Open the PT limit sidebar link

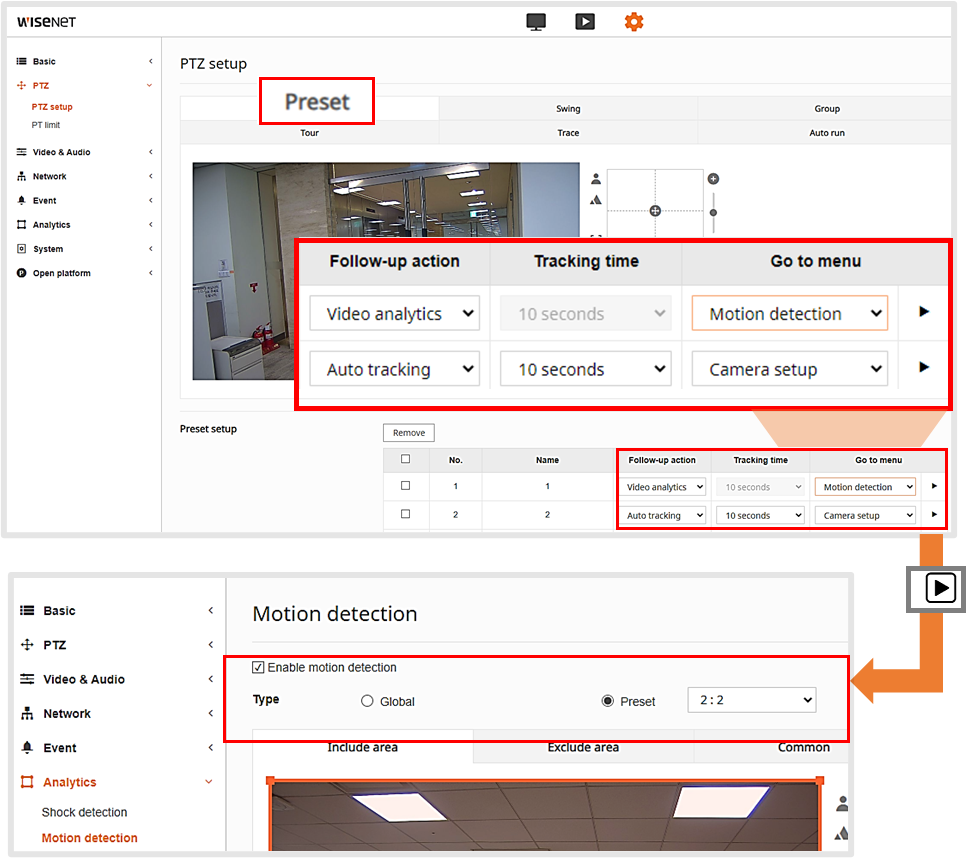click(x=46, y=125)
